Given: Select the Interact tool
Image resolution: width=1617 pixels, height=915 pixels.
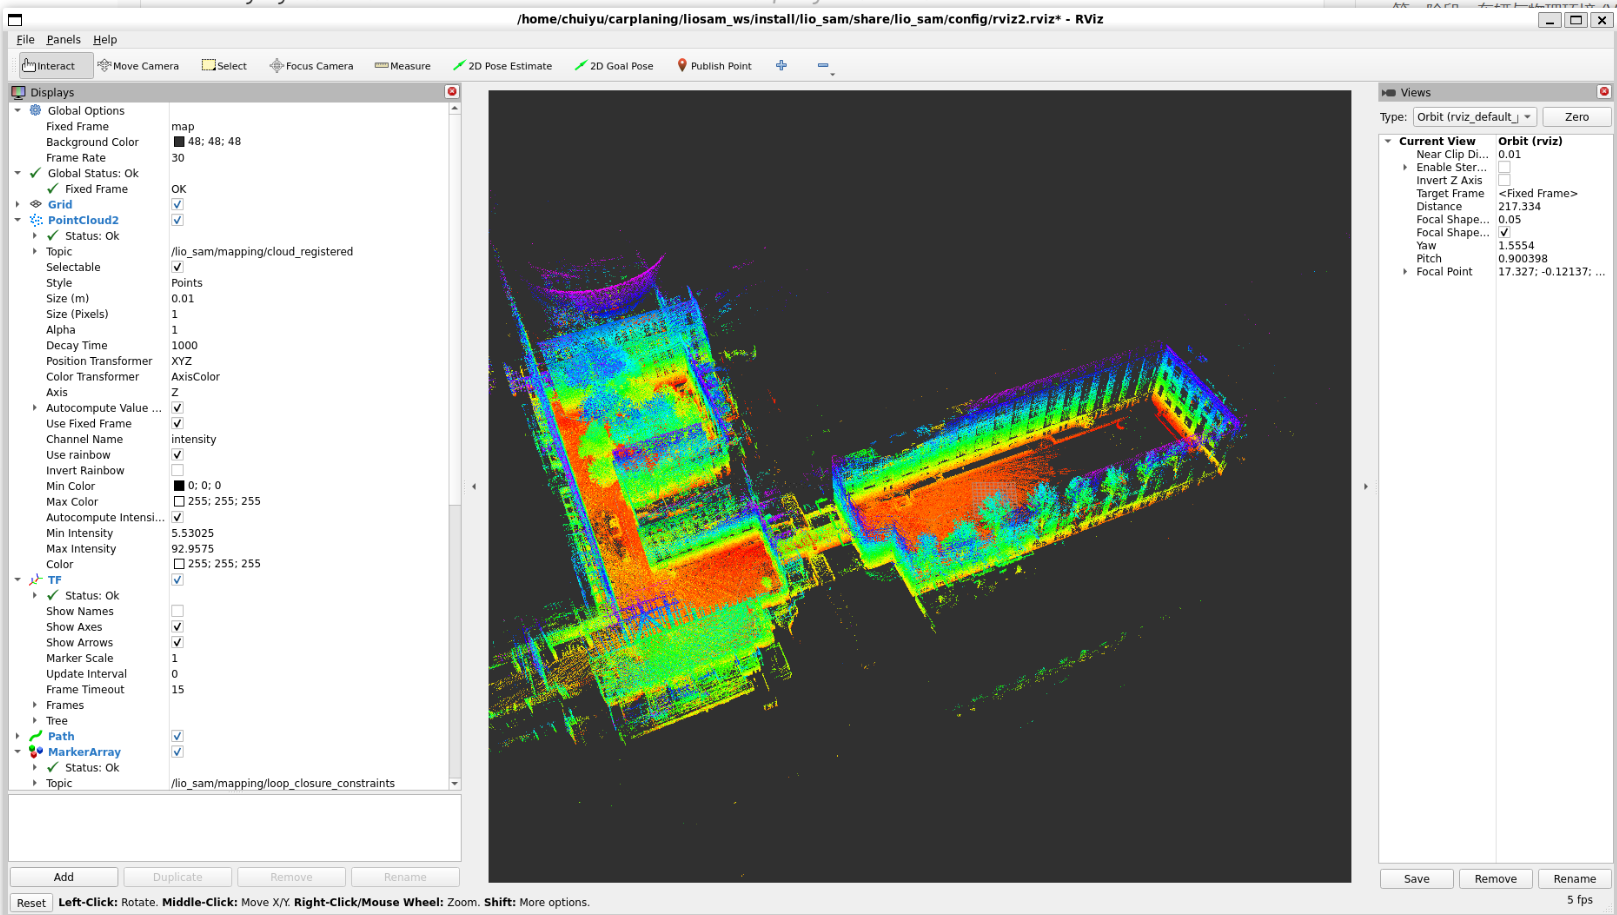Looking at the screenshot, I should pyautogui.click(x=50, y=66).
